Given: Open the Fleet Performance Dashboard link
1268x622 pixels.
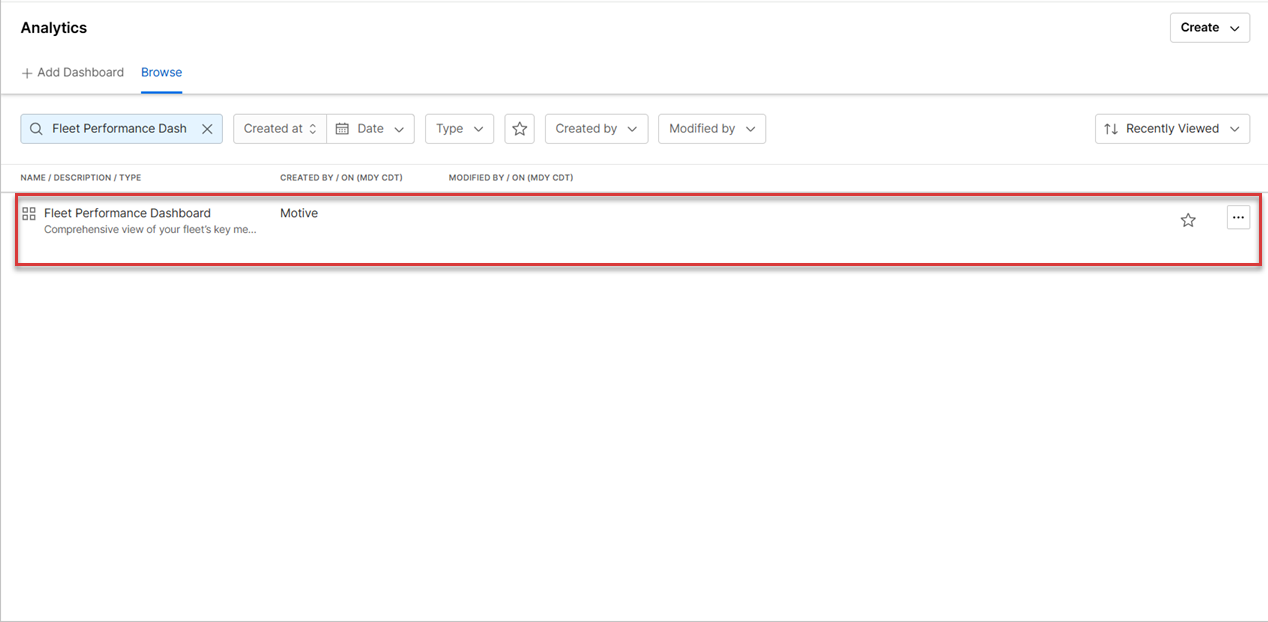Looking at the screenshot, I should 127,213.
